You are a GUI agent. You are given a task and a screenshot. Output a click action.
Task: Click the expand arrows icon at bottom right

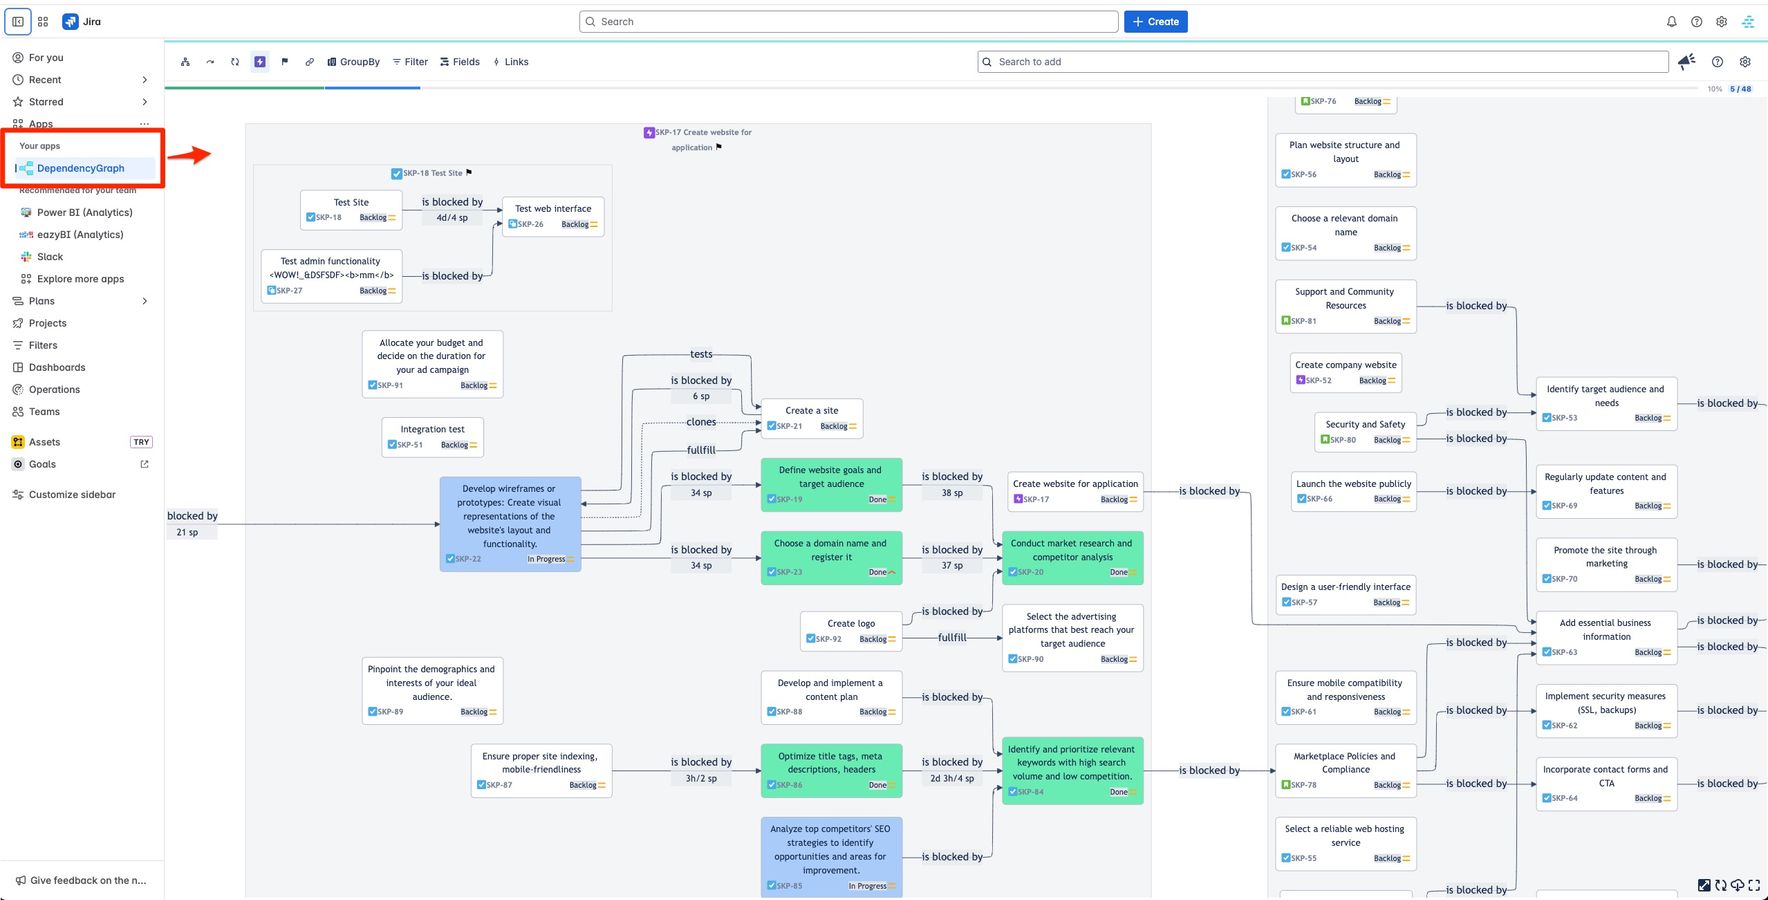1704,885
